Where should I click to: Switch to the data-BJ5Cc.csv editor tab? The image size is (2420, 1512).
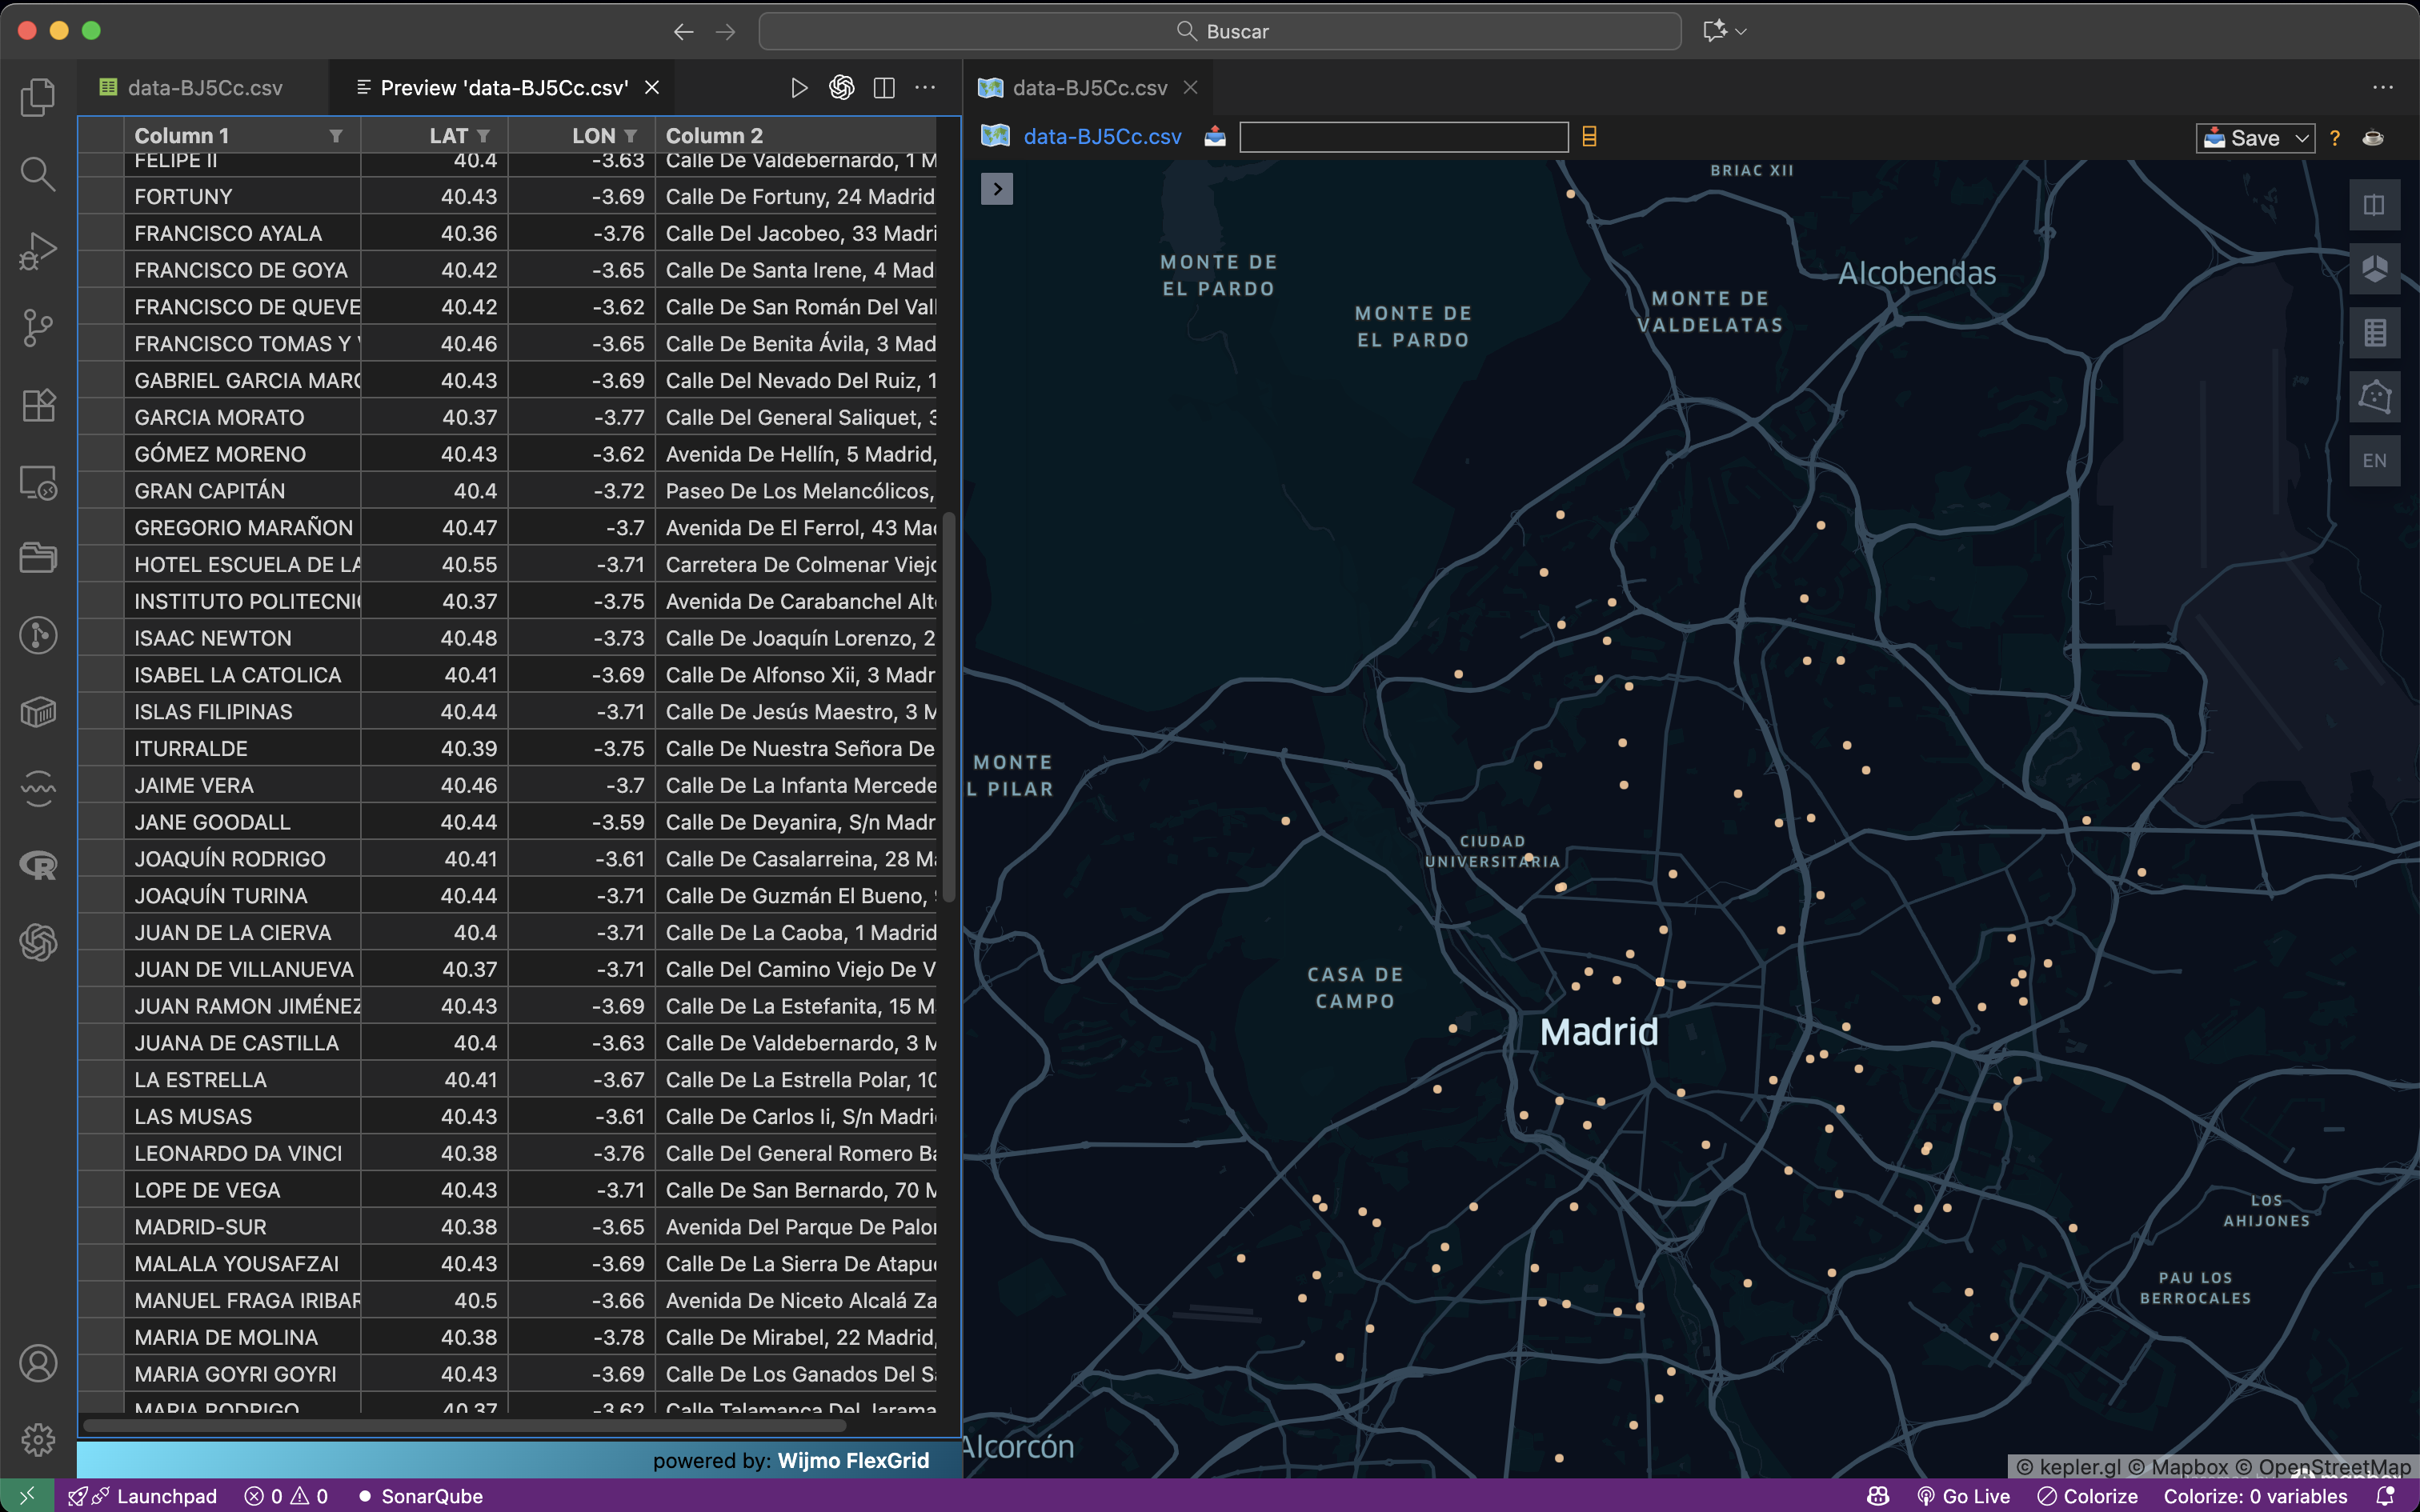pos(204,88)
